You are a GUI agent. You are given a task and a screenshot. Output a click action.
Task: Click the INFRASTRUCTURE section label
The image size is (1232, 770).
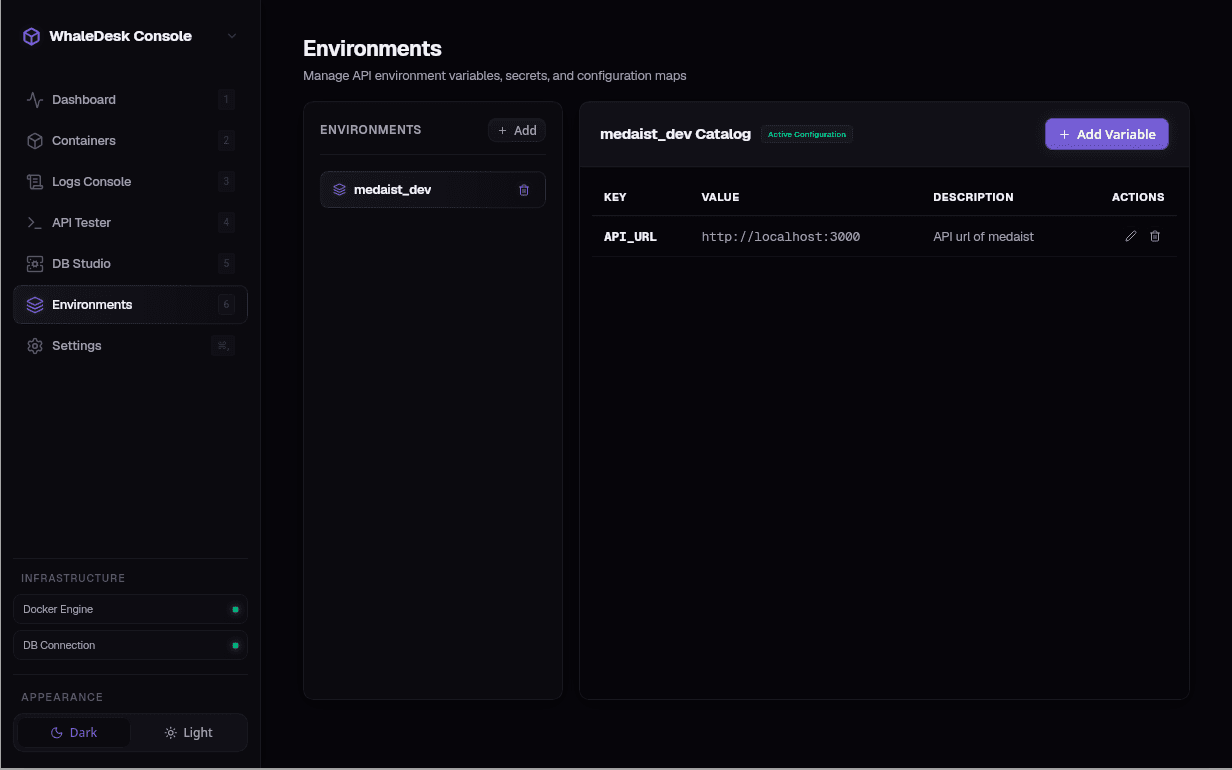point(73,578)
